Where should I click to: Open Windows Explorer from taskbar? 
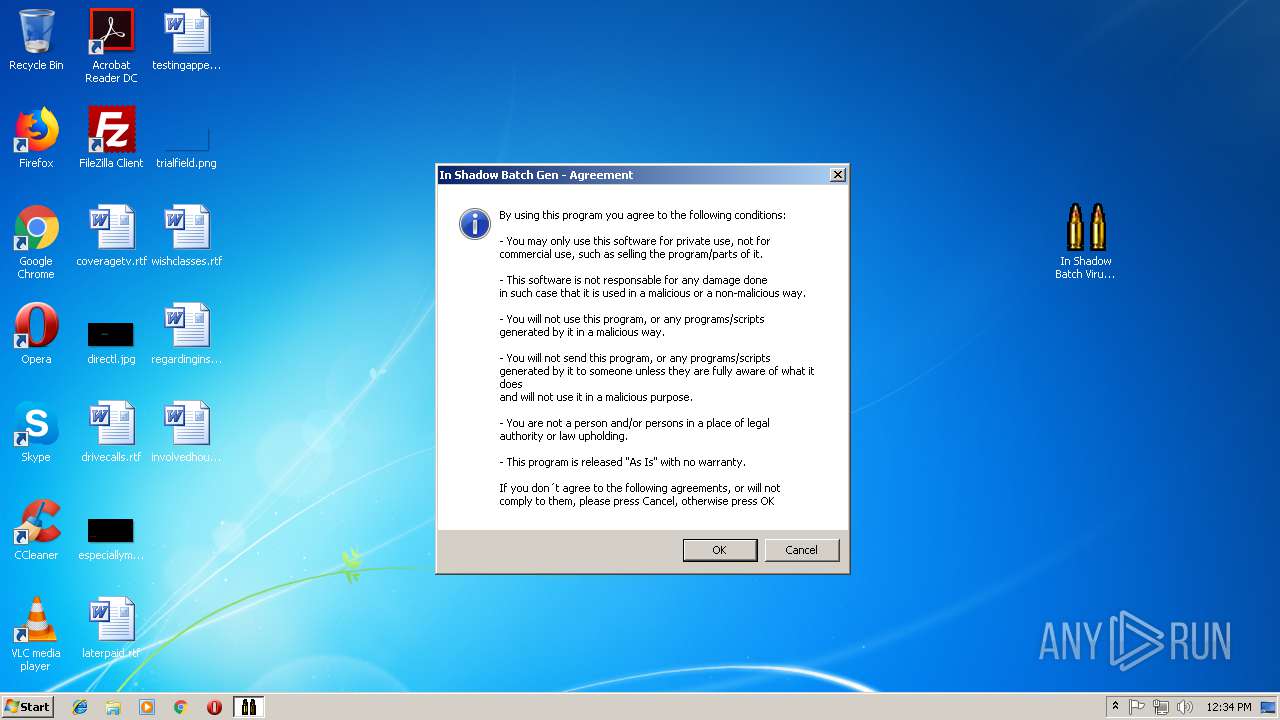click(113, 707)
